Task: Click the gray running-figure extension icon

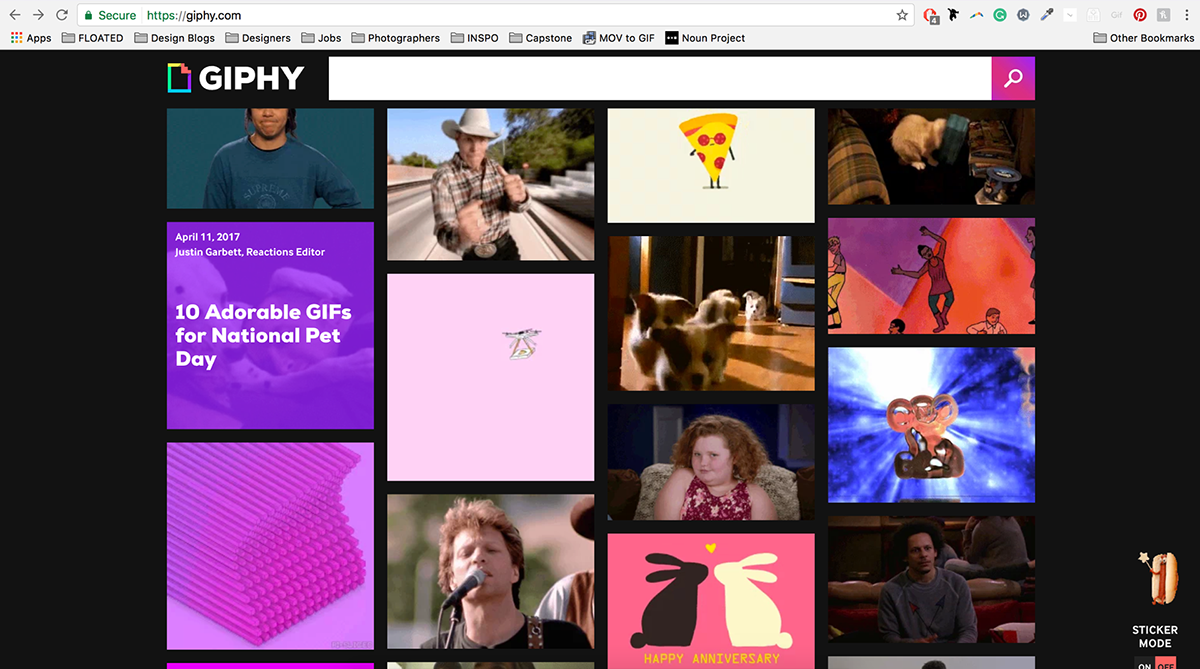Action: [x=1163, y=15]
